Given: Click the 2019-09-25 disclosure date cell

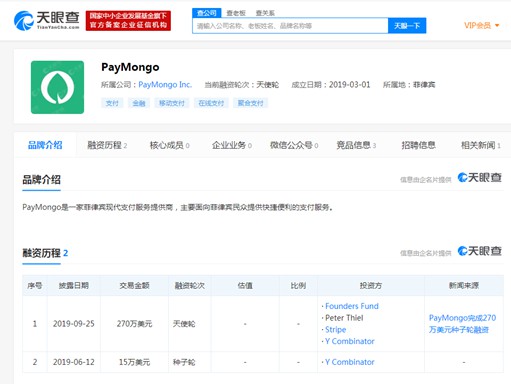Looking at the screenshot, I should coord(74,324).
